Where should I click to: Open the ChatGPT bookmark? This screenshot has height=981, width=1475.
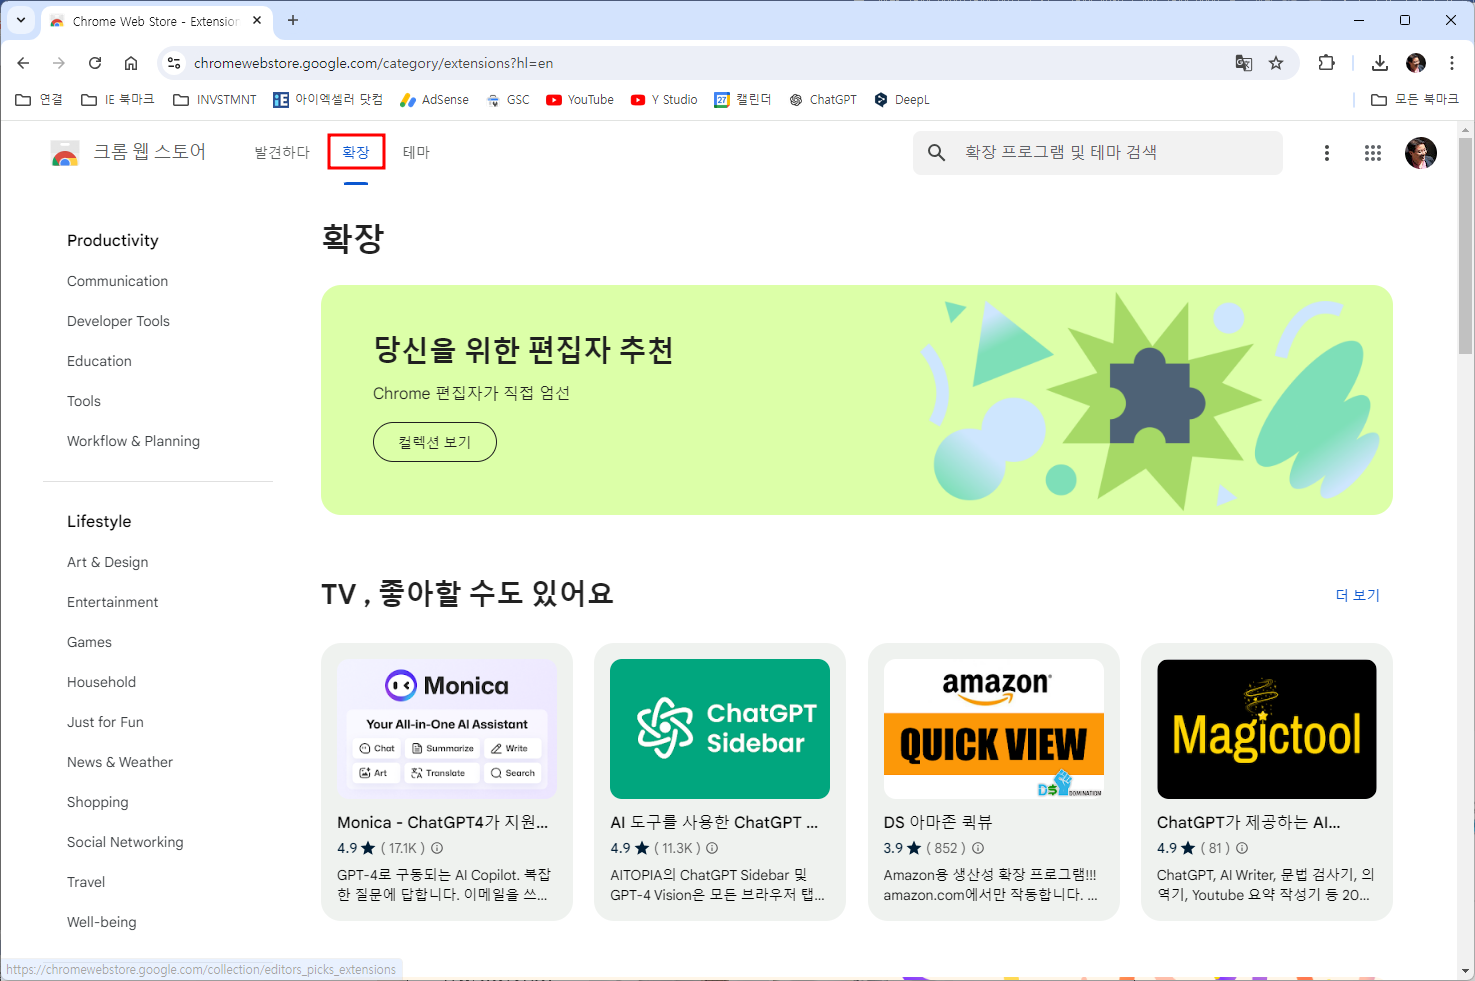coord(823,100)
